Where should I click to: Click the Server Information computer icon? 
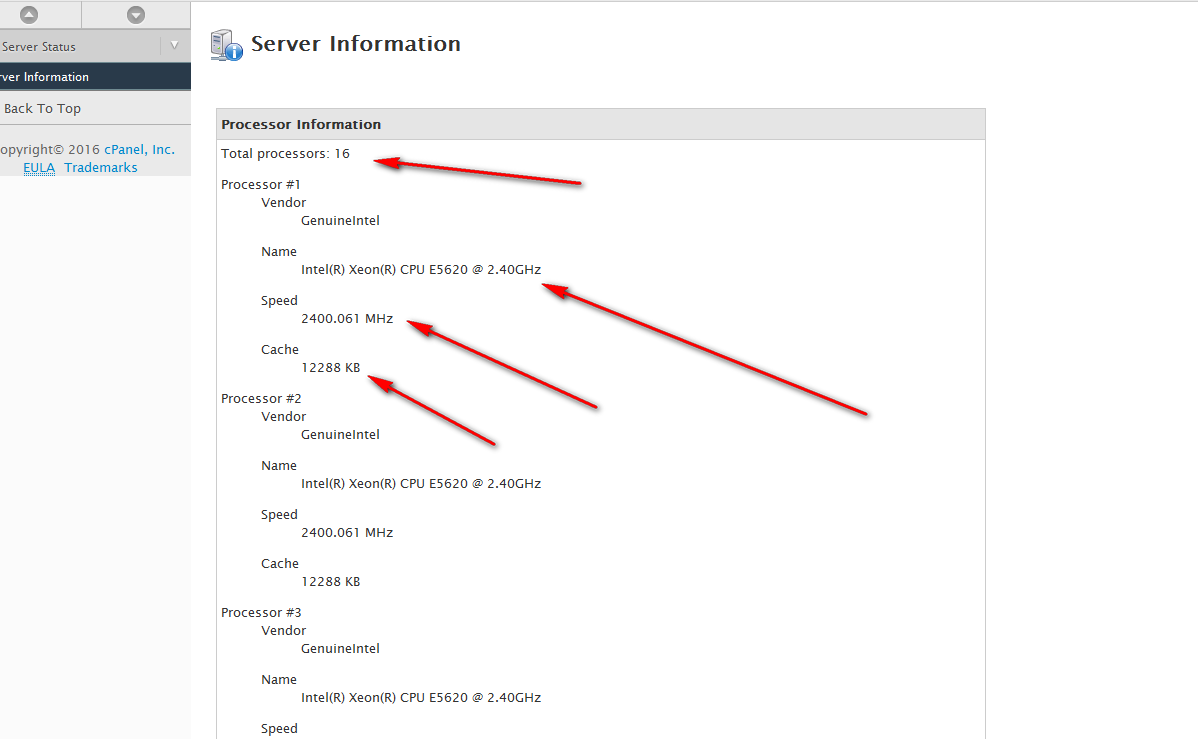coord(226,45)
